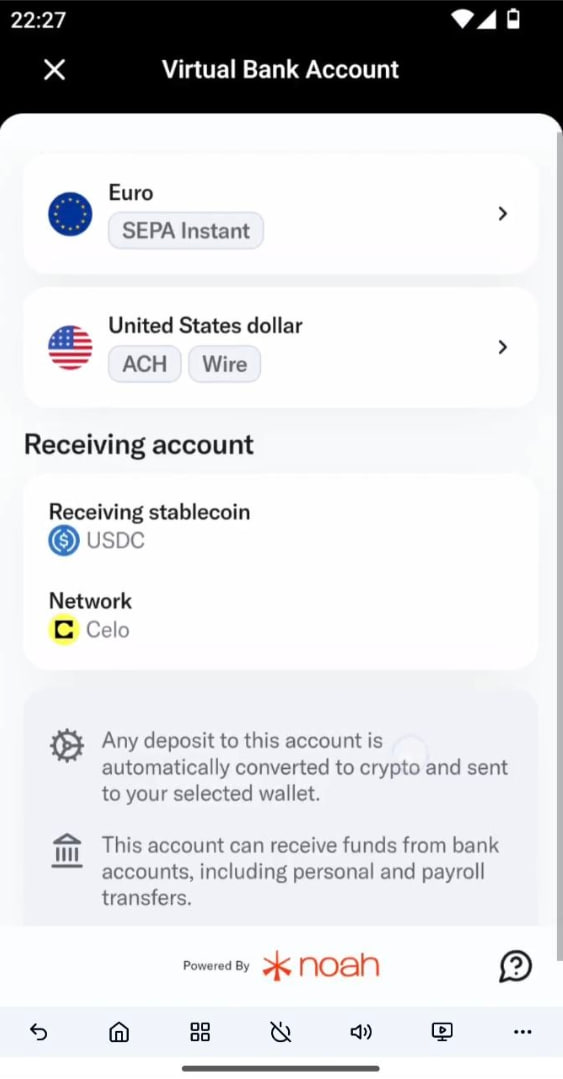The image size is (563, 1079).
Task: Click the vertical scrollbar on right edge
Action: (558, 523)
